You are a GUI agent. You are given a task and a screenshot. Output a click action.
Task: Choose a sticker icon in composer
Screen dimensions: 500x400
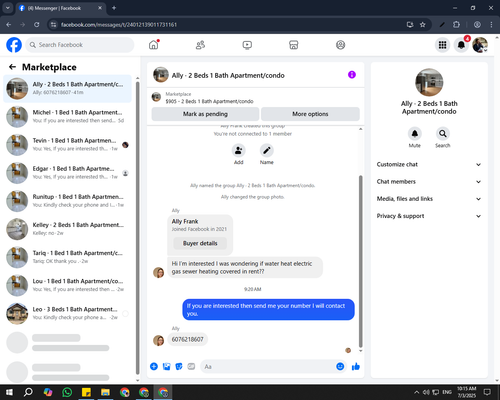[179, 366]
